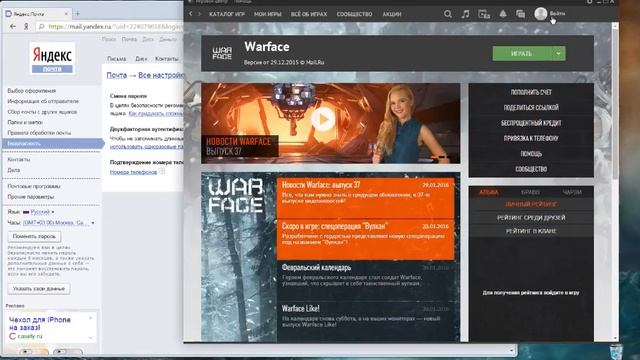The width and height of the screenshot is (640, 360).
Task: Click Сообщество in the side panel
Action: pos(531,169)
